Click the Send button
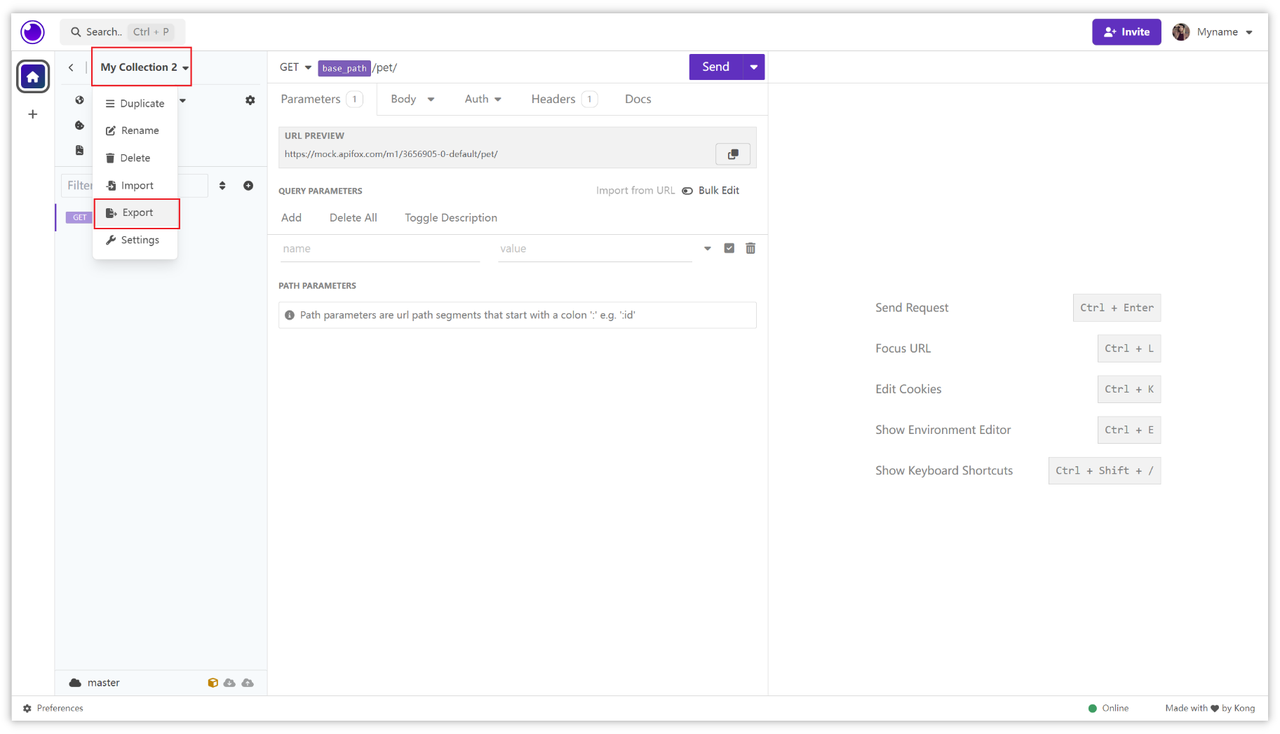The height and width of the screenshot is (734, 1280). coord(716,67)
